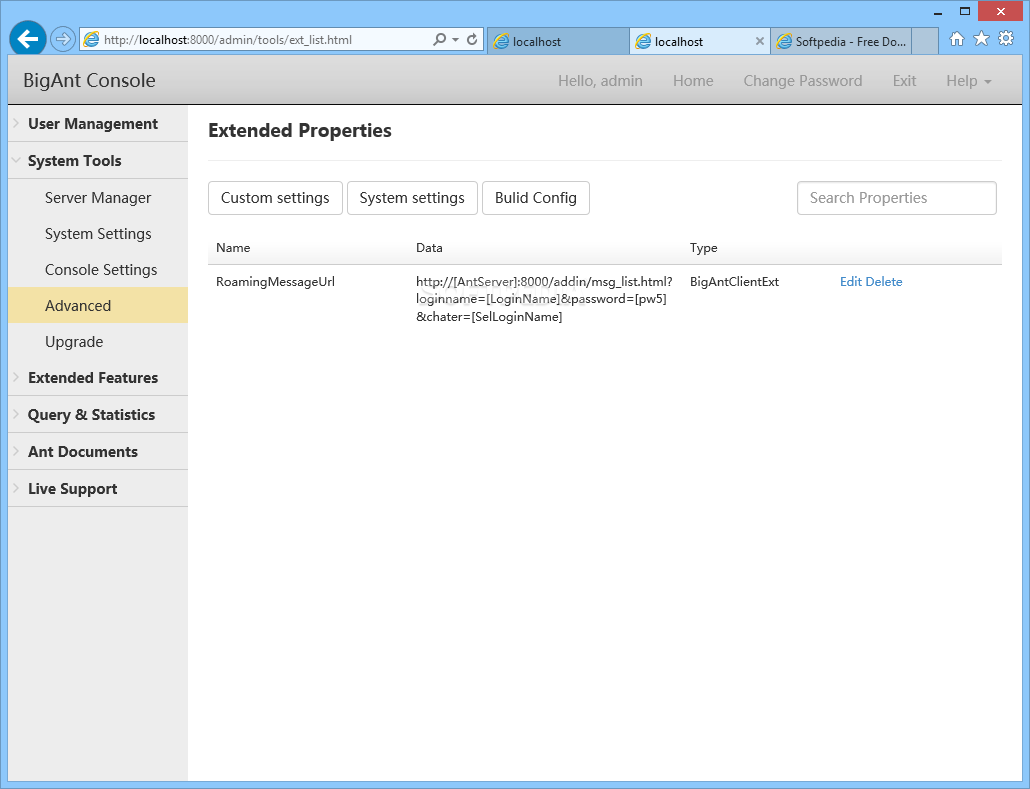1030x789 pixels.
Task: Click the RoamingMessageUrl data URL text
Action: pos(544,299)
